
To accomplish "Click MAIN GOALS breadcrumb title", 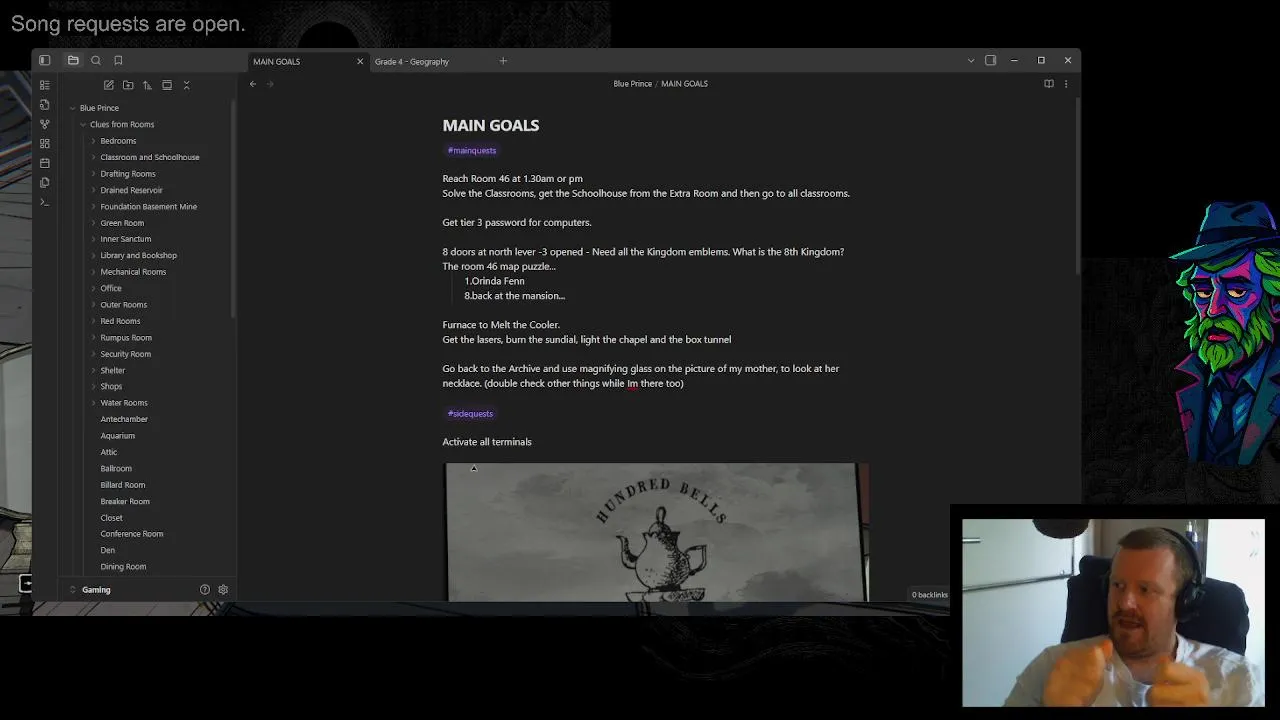I will (684, 84).
